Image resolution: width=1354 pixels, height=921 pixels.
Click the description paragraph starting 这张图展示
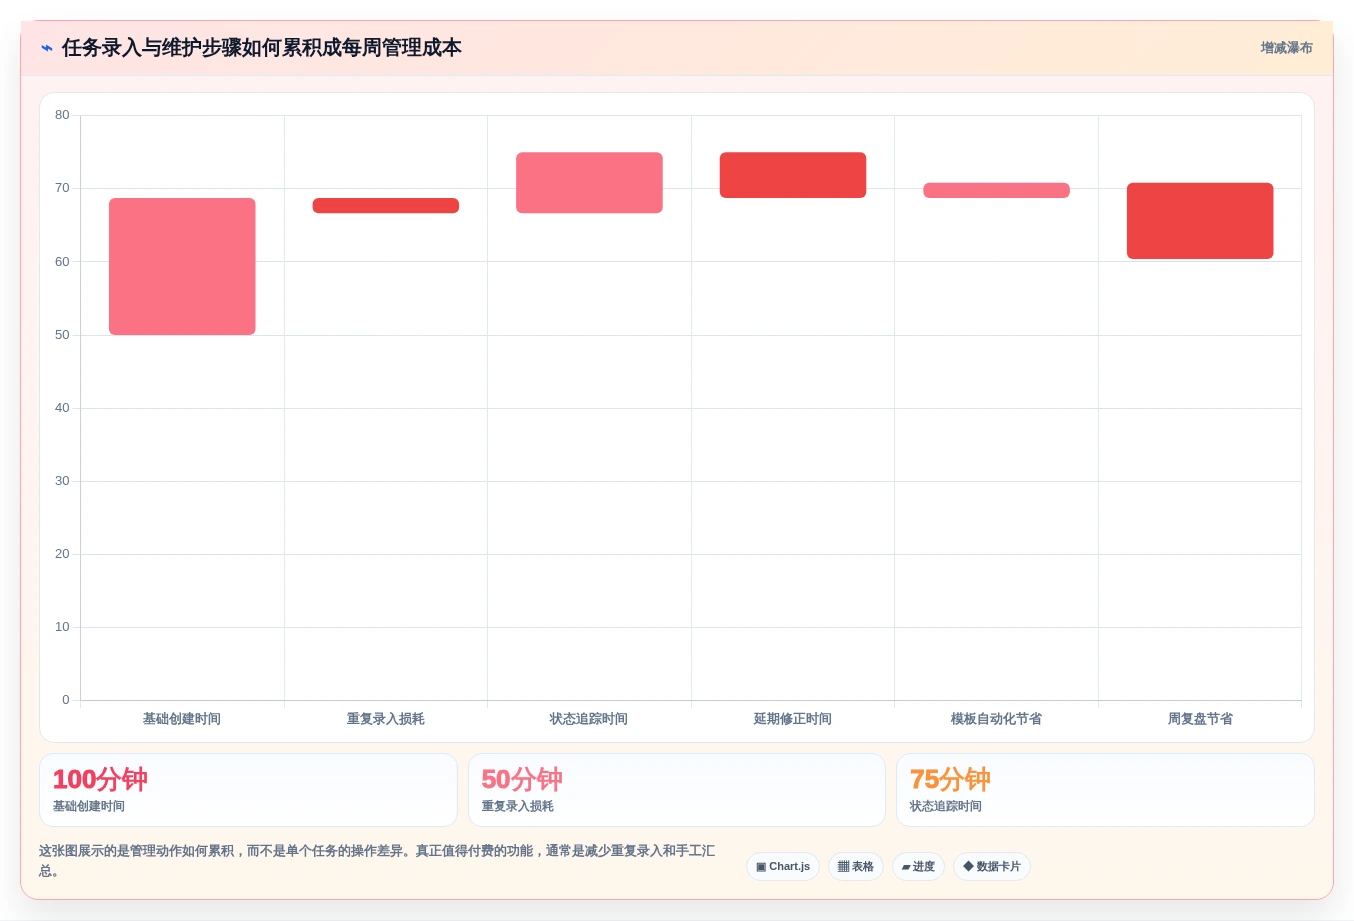coord(377,861)
